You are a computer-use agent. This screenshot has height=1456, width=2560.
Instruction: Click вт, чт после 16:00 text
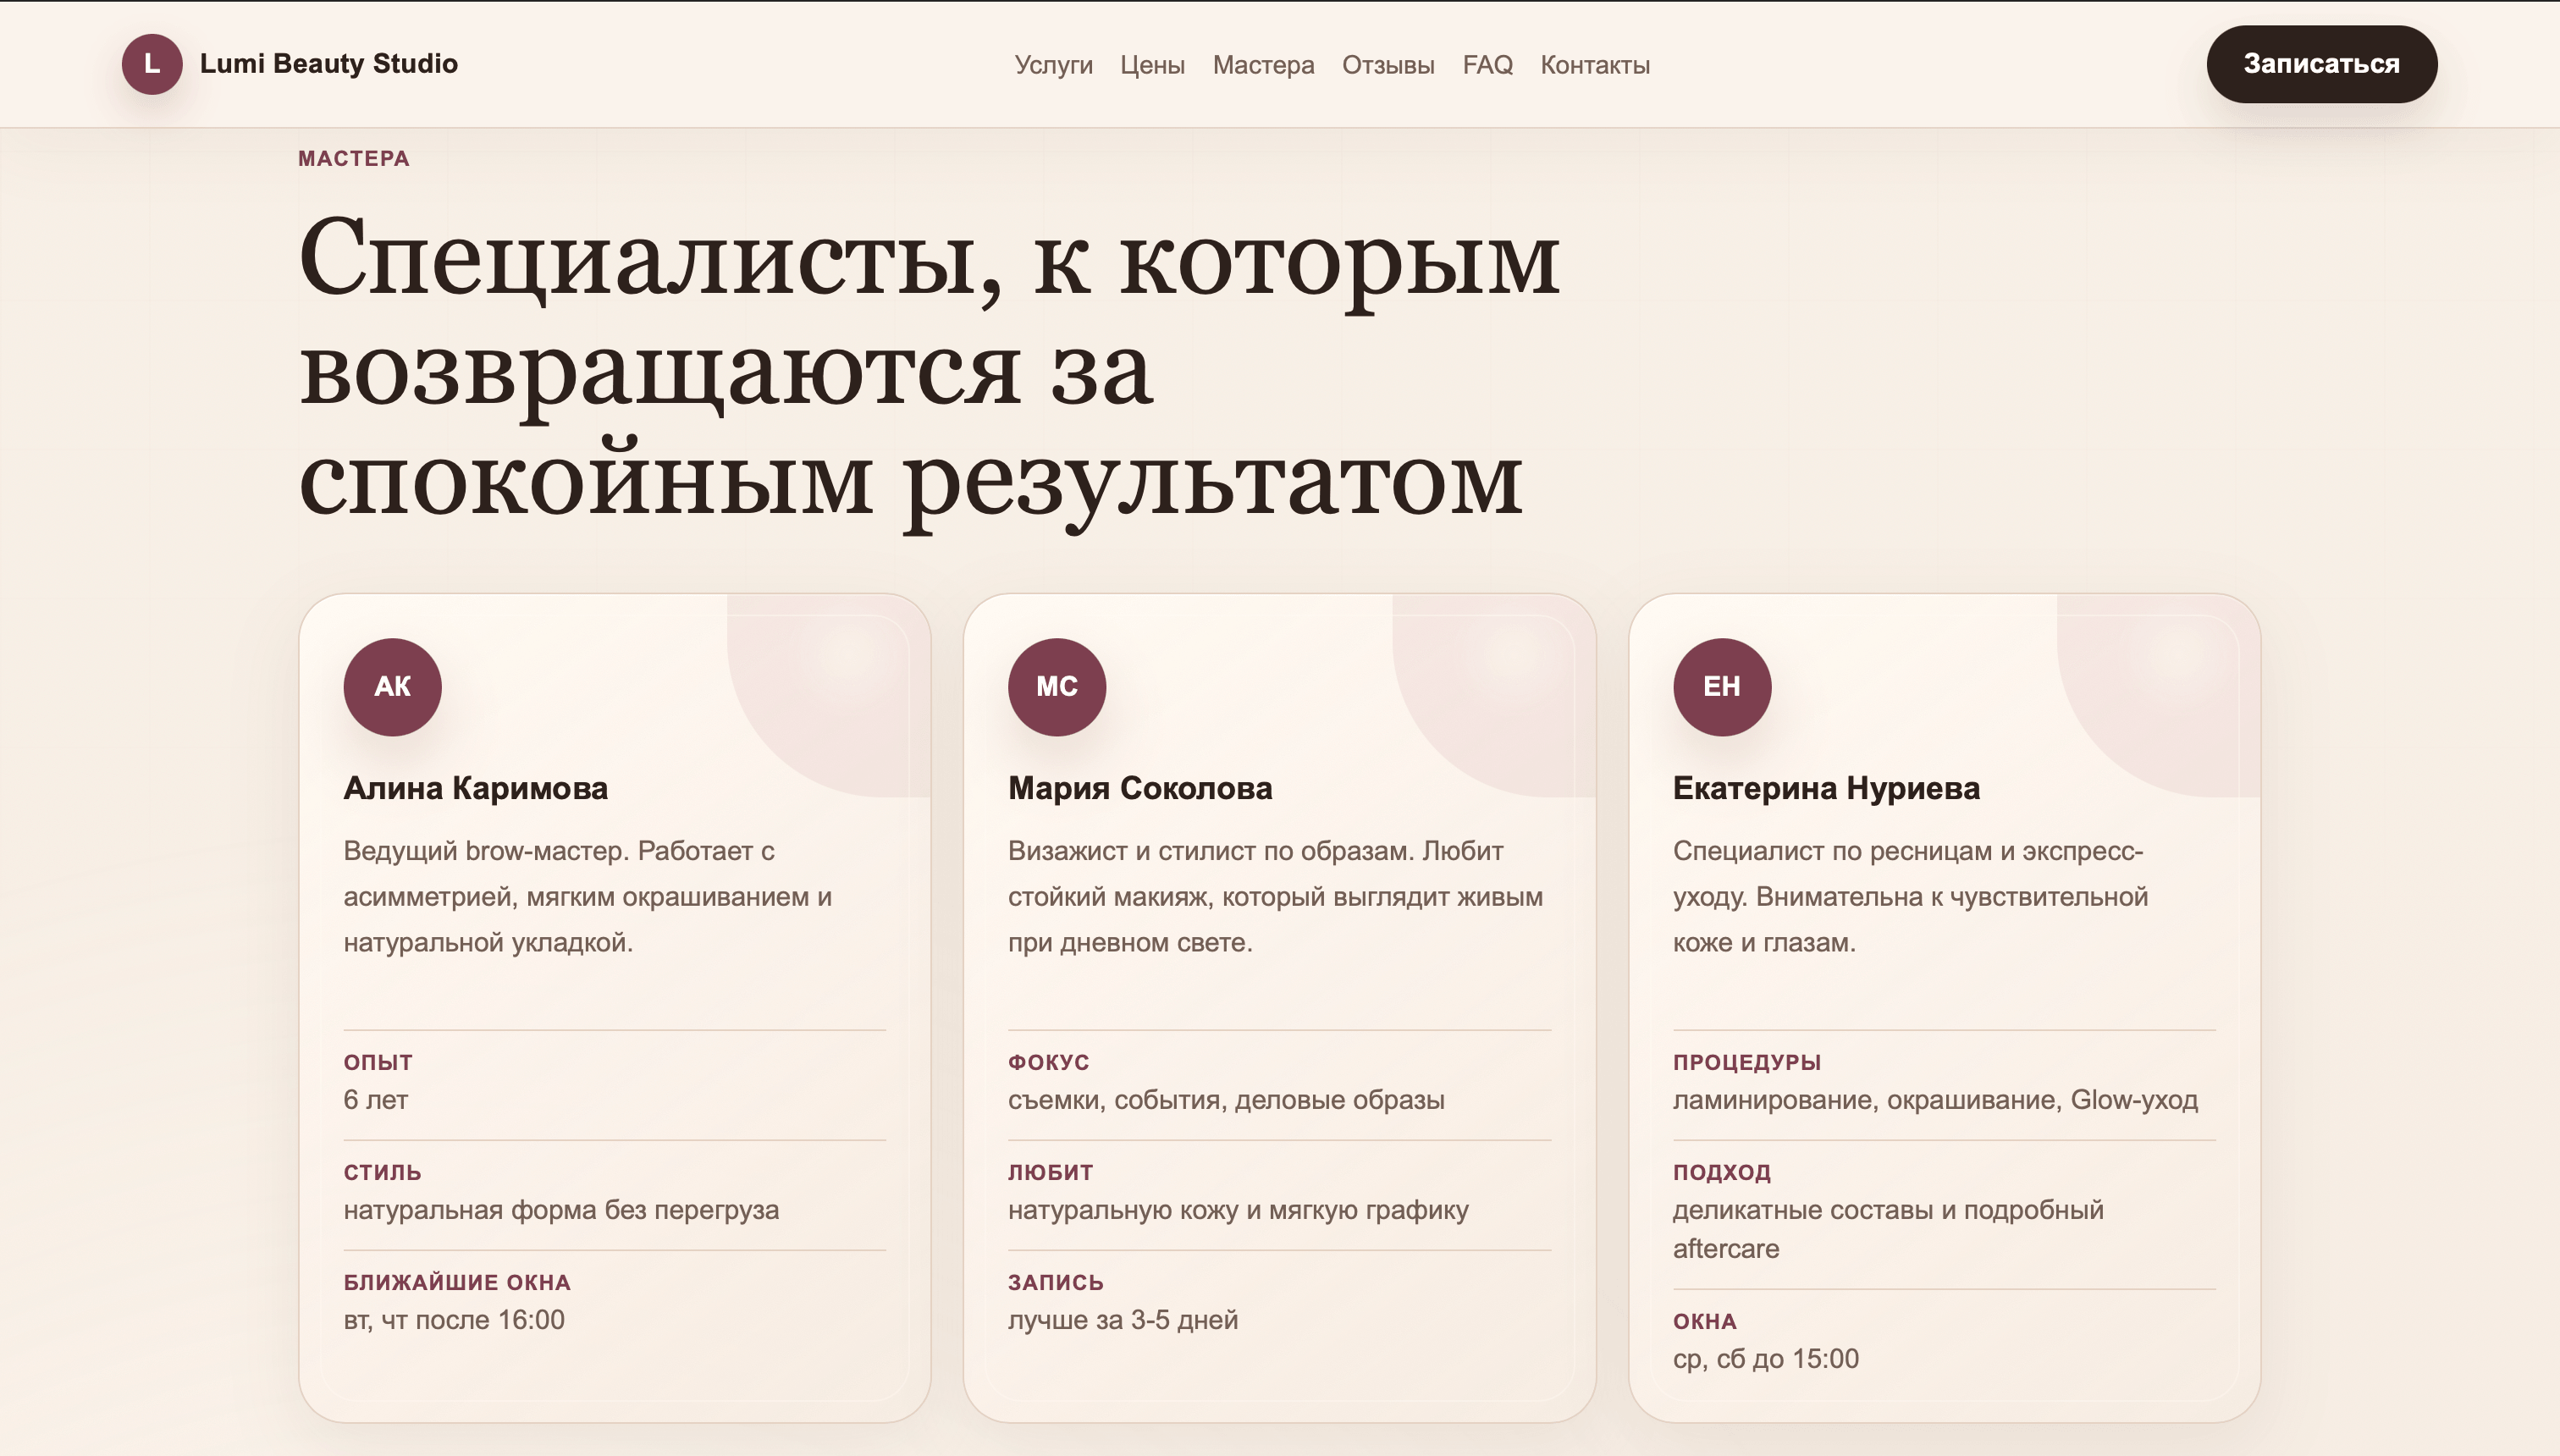(454, 1320)
